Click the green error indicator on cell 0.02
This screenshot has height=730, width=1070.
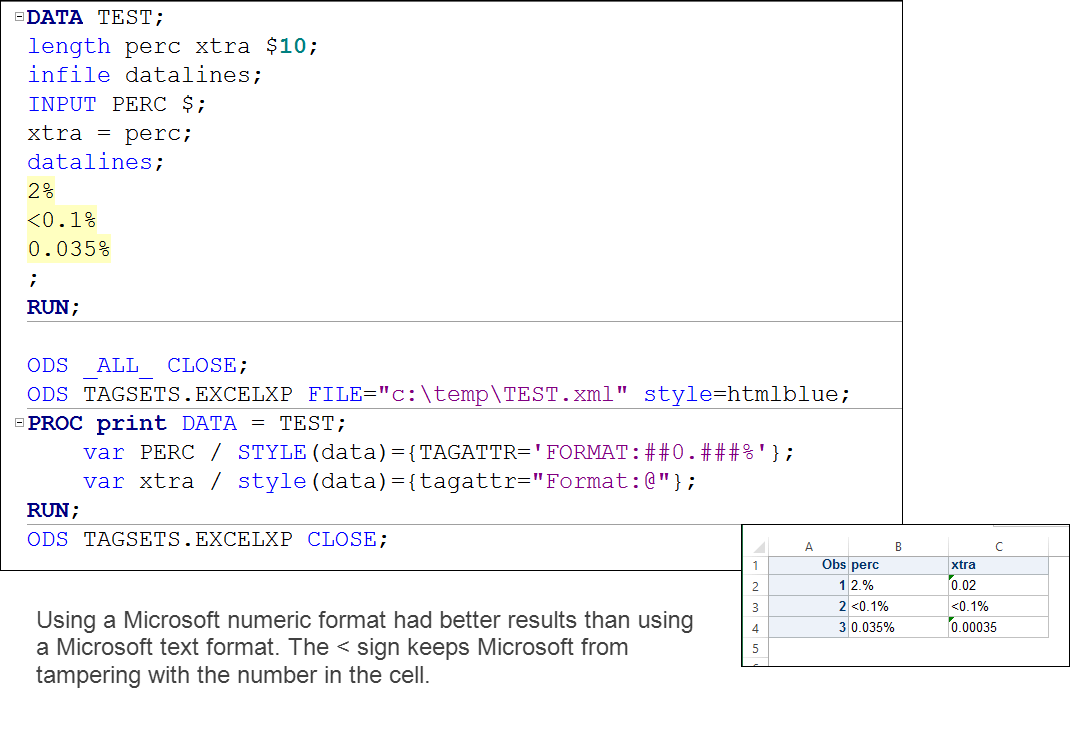[x=951, y=576]
